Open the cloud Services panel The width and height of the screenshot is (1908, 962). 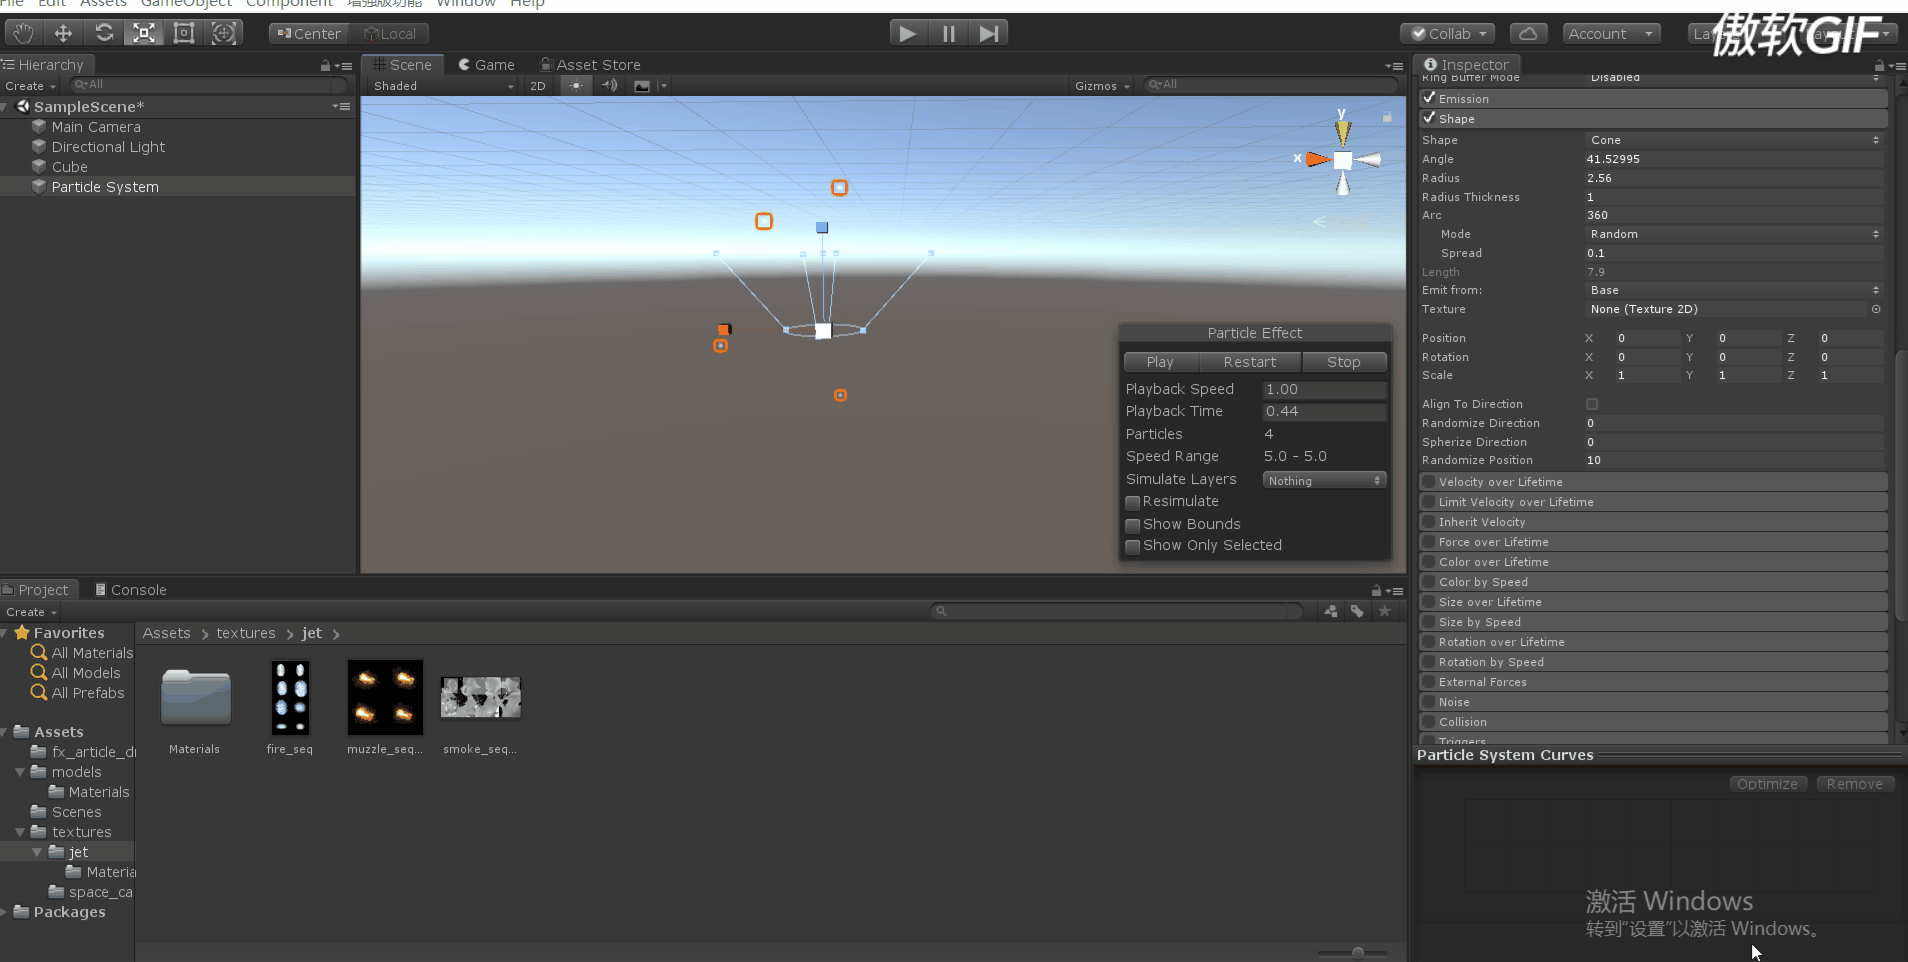[1528, 33]
